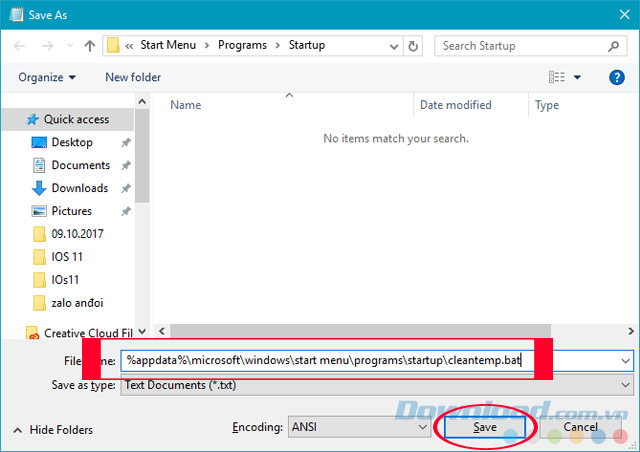Click the pin icon next to Downloads
The image size is (640, 452).
pos(126,188)
